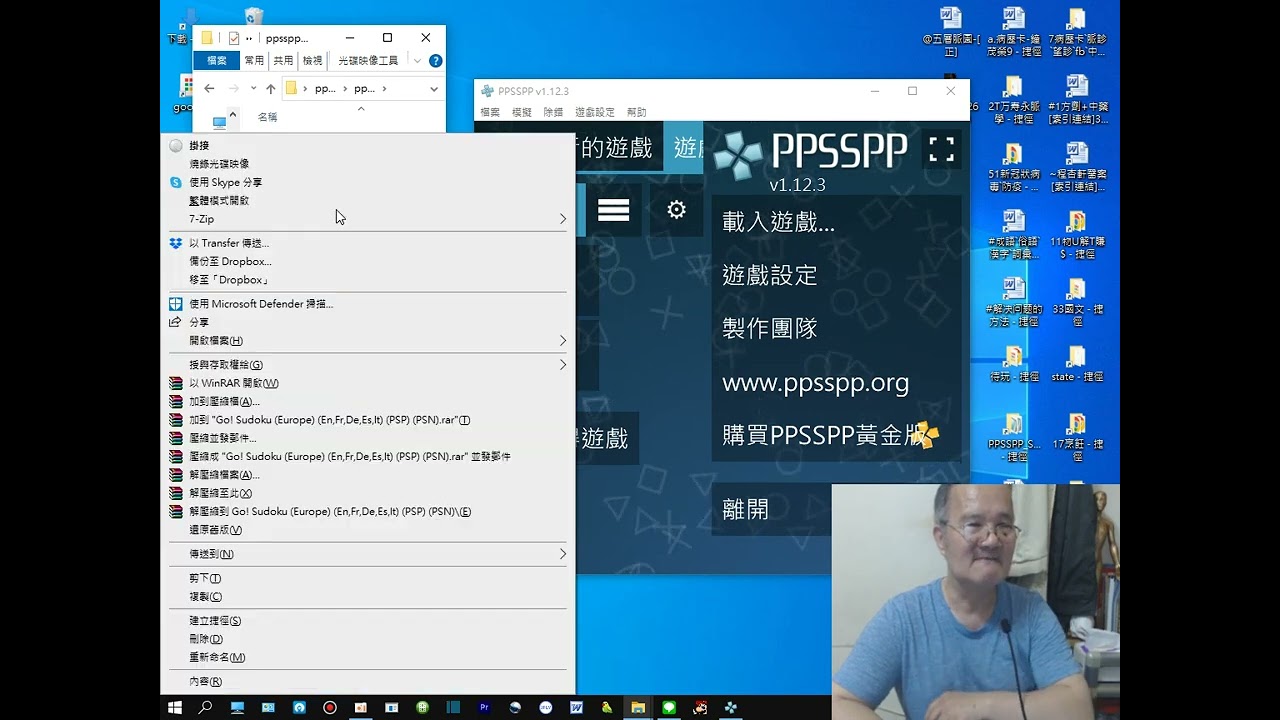
Task: Click the 名稱 column header in Explorer
Action: coord(267,117)
